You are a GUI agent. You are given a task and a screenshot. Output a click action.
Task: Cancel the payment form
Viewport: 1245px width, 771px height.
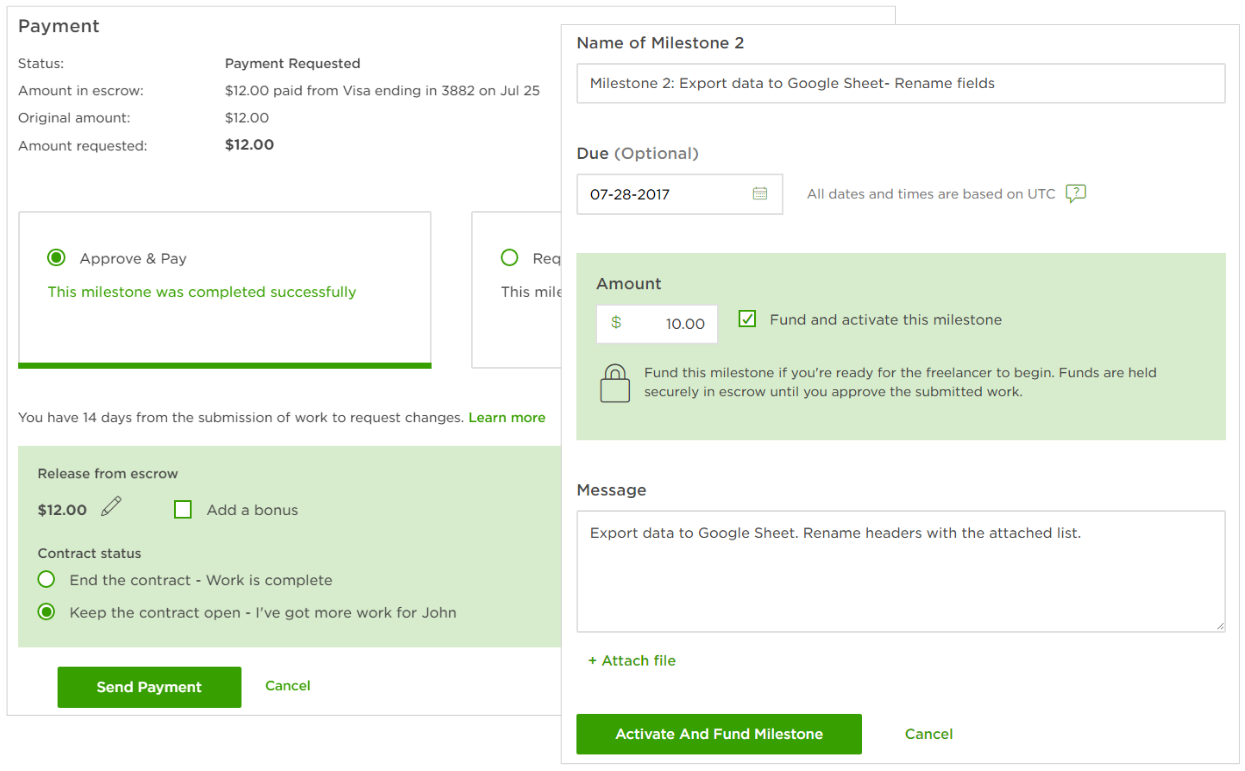tap(287, 686)
